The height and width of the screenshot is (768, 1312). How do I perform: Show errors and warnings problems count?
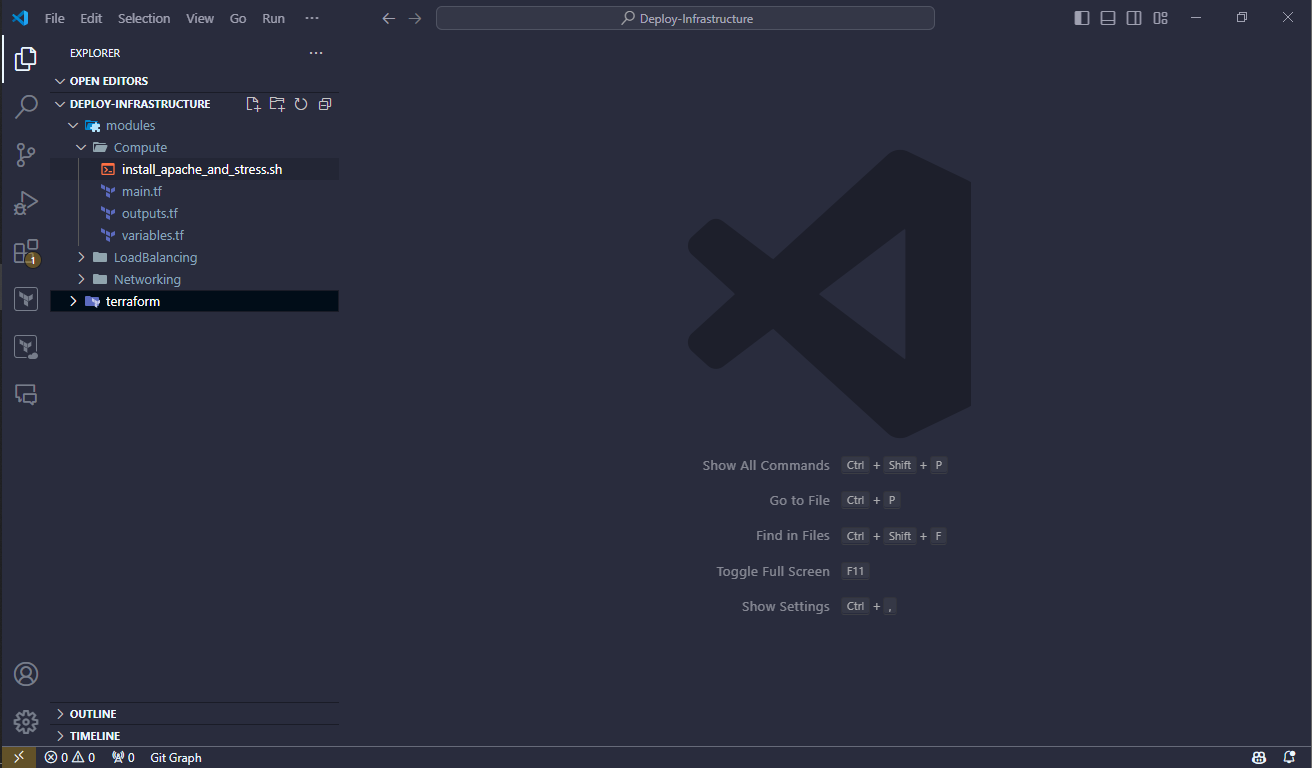(x=70, y=757)
